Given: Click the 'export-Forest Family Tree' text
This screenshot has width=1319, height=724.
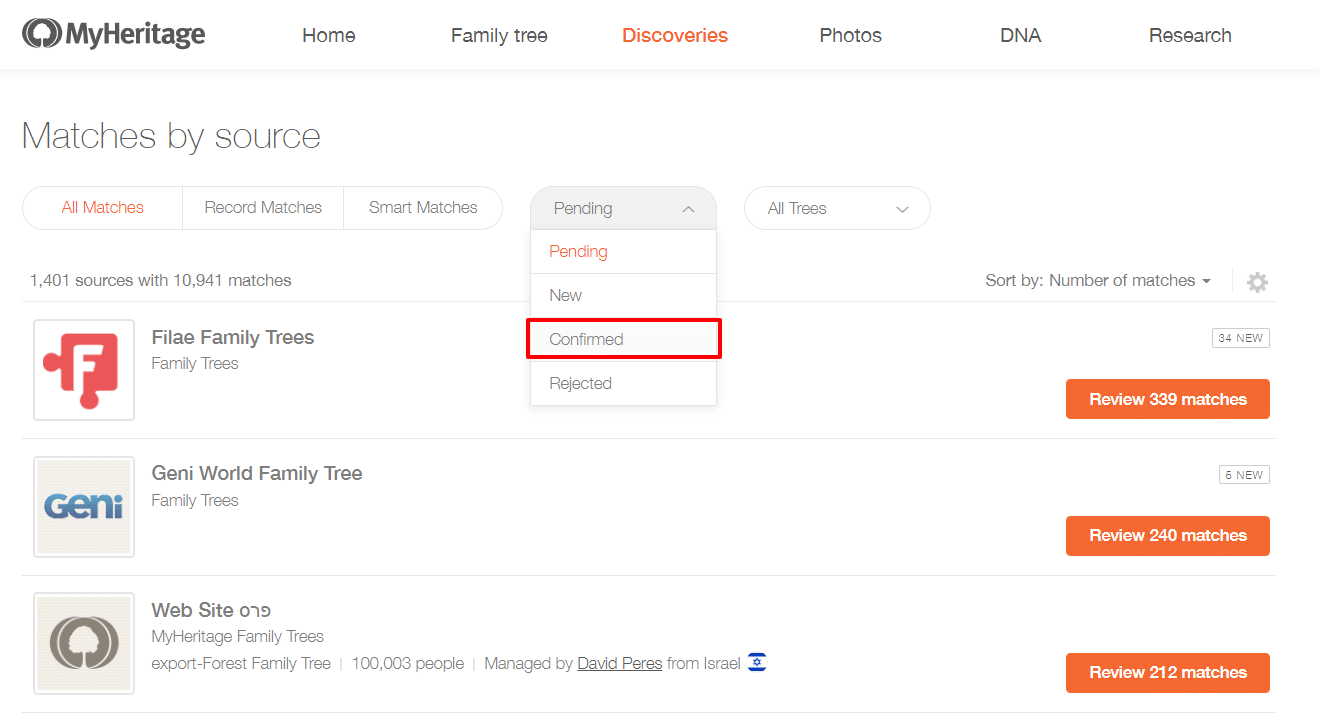Looking at the screenshot, I should coord(241,663).
